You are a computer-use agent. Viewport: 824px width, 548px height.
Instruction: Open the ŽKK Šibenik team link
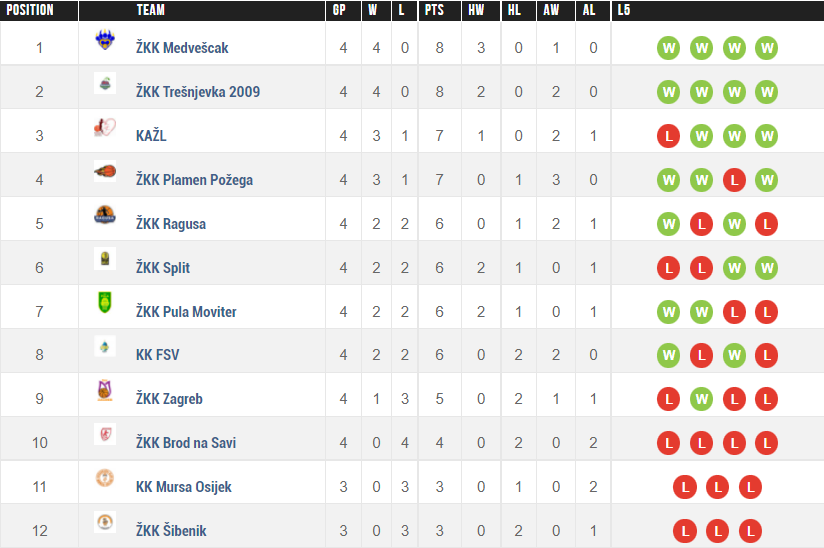point(171,531)
